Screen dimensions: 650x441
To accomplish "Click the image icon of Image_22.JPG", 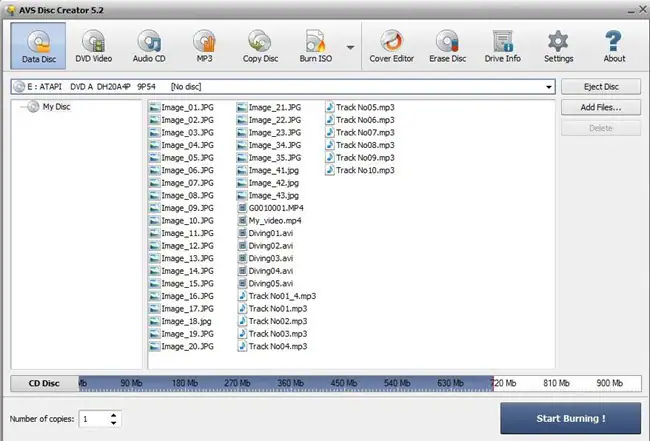I will pos(242,120).
